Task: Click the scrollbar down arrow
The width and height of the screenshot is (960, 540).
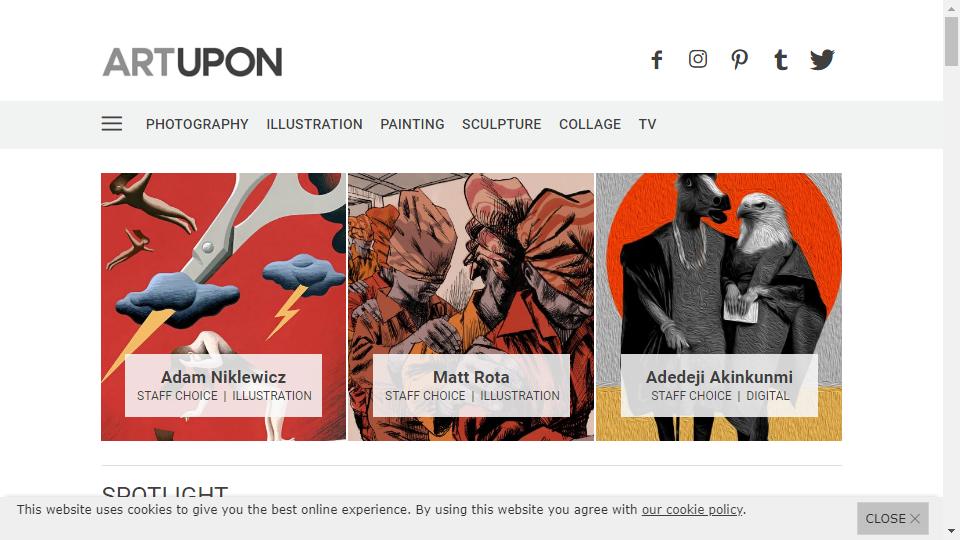Action: [x=951, y=531]
